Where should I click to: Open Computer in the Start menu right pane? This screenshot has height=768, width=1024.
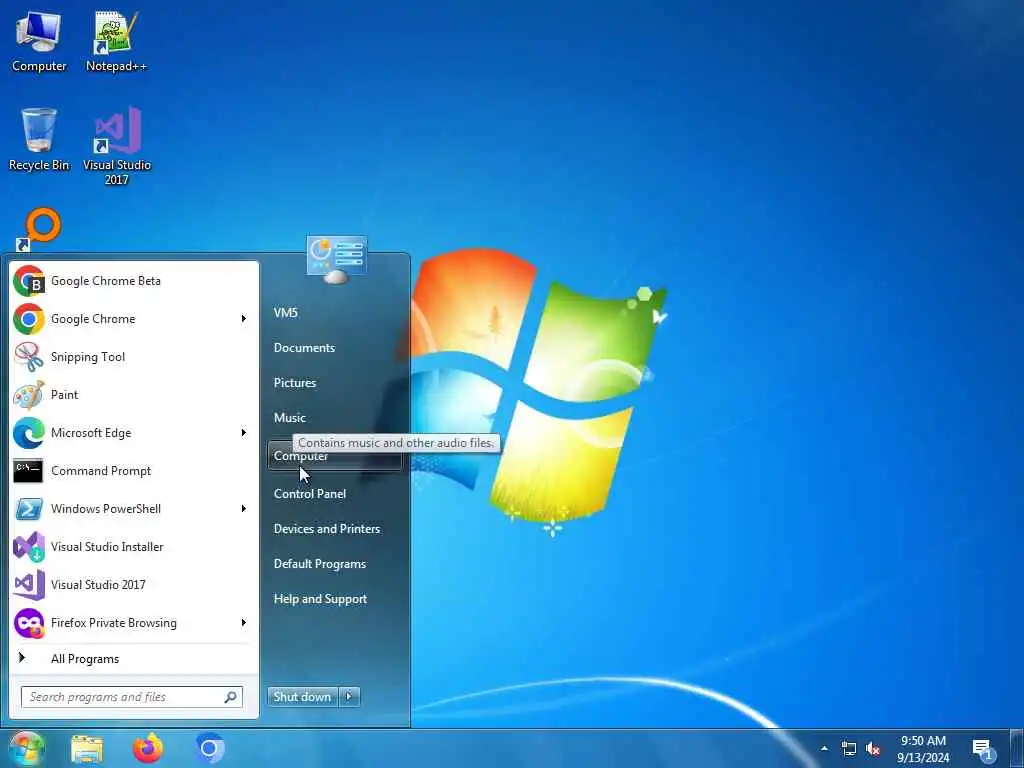click(334, 456)
